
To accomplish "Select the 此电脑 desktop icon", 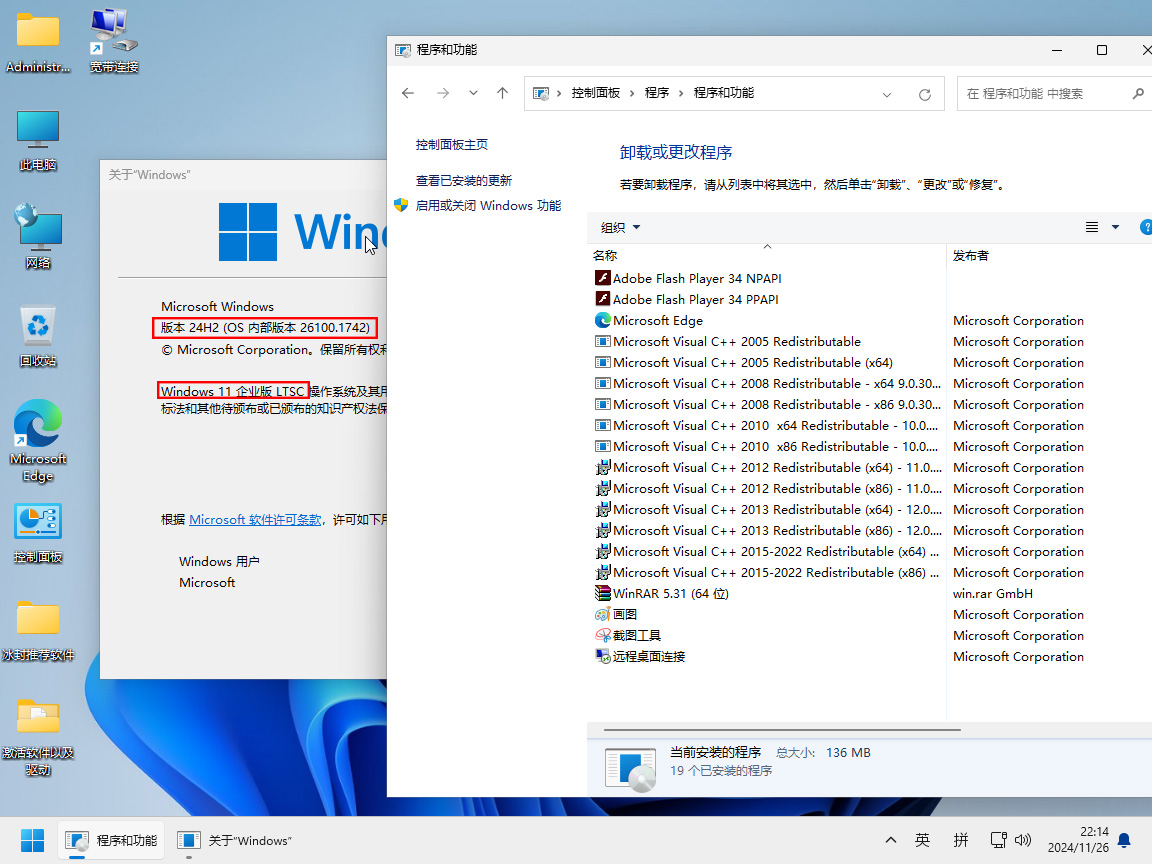I will click(37, 140).
